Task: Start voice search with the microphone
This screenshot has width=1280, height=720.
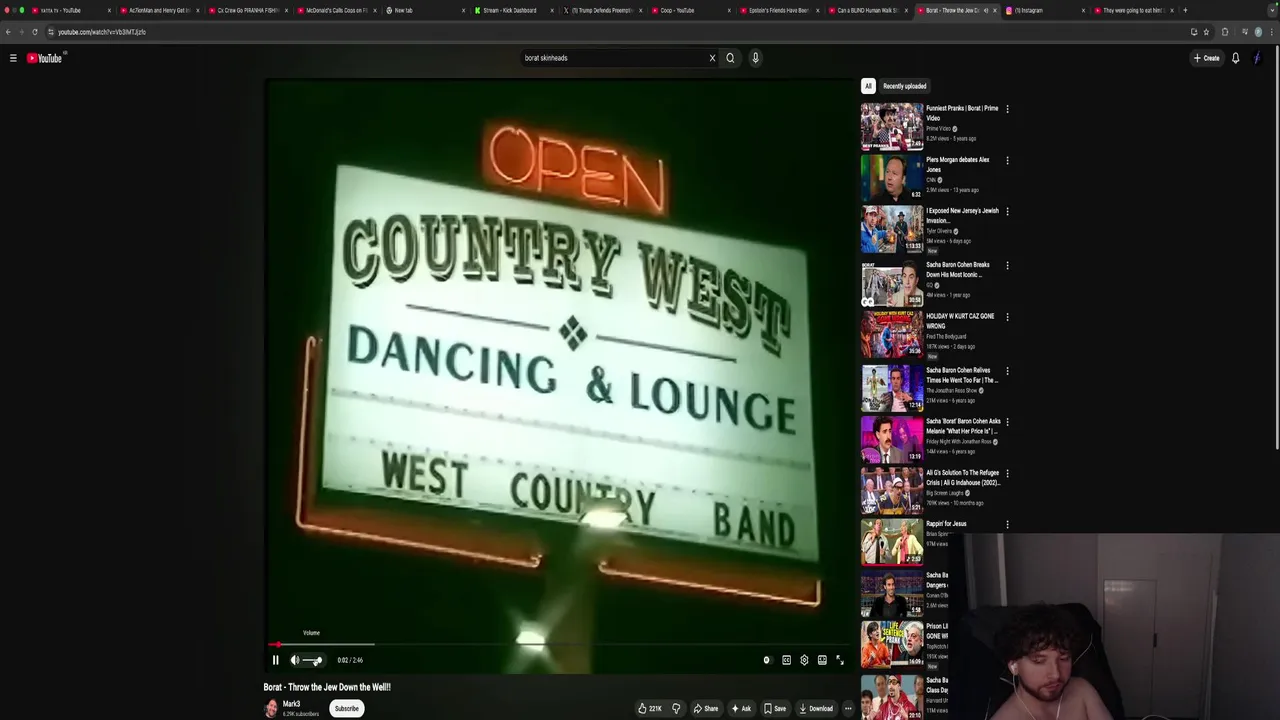Action: [755, 58]
